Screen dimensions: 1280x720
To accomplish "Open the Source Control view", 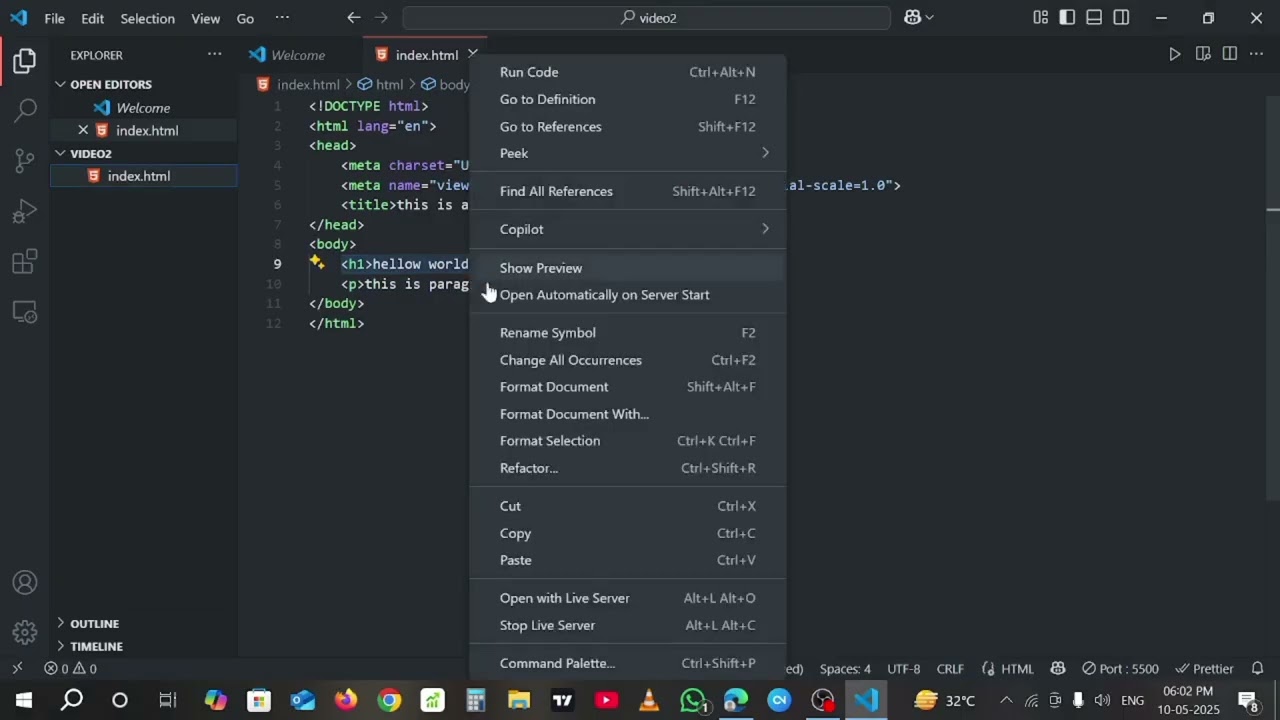I will click(25, 160).
